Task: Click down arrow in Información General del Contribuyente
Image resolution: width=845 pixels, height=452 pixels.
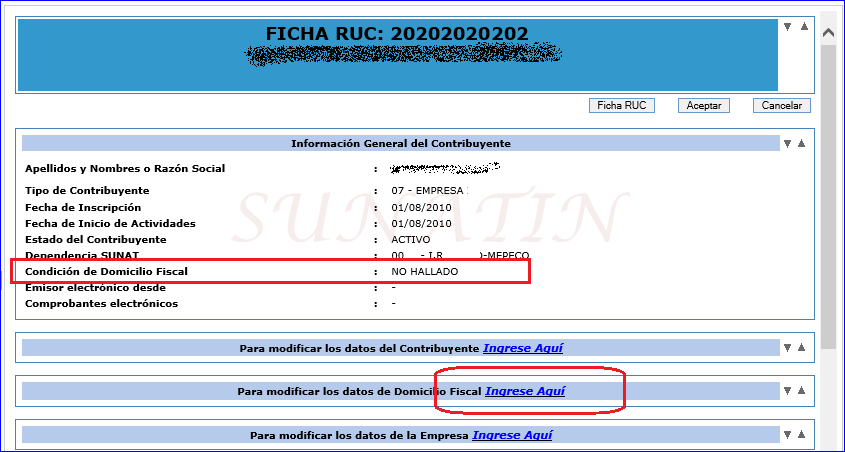Action: tap(788, 144)
